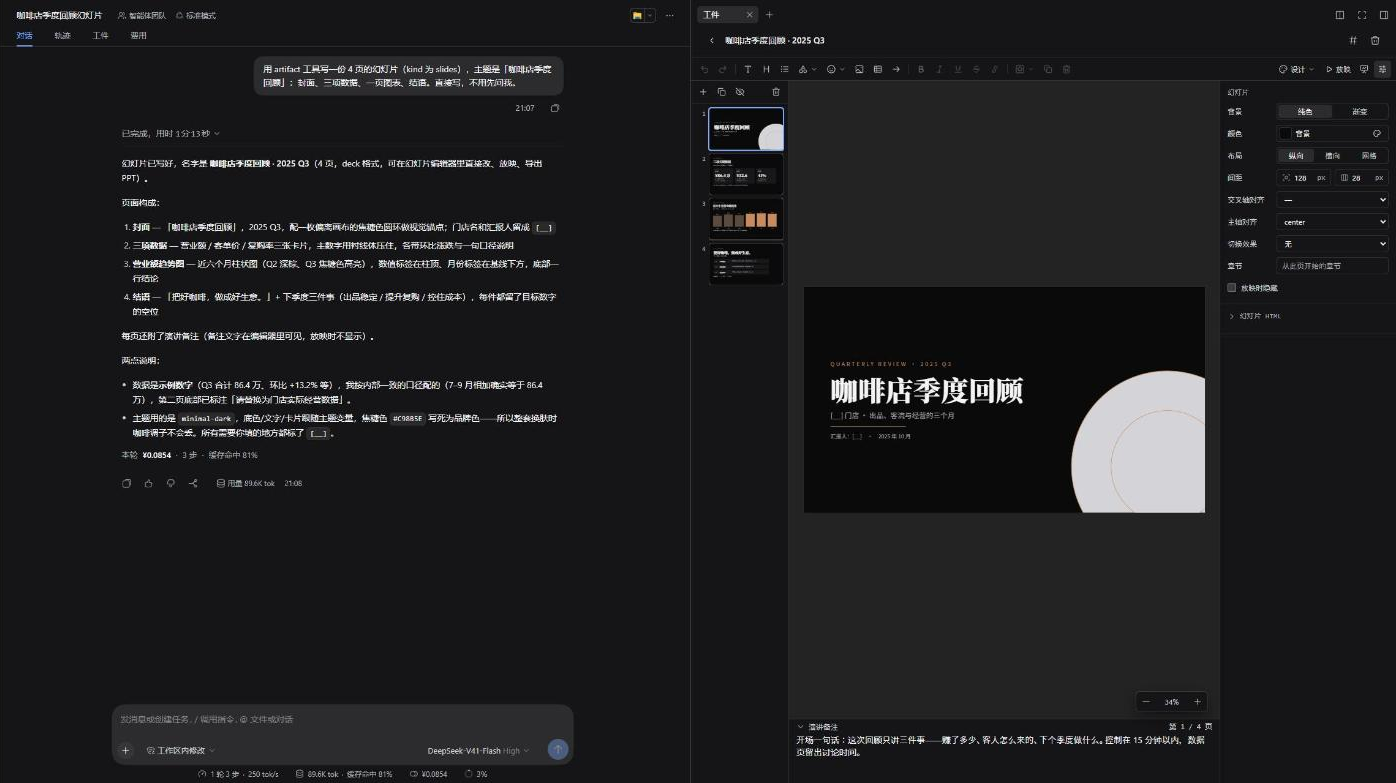
Task: Insert a text box from the toolbar
Action: 747,69
